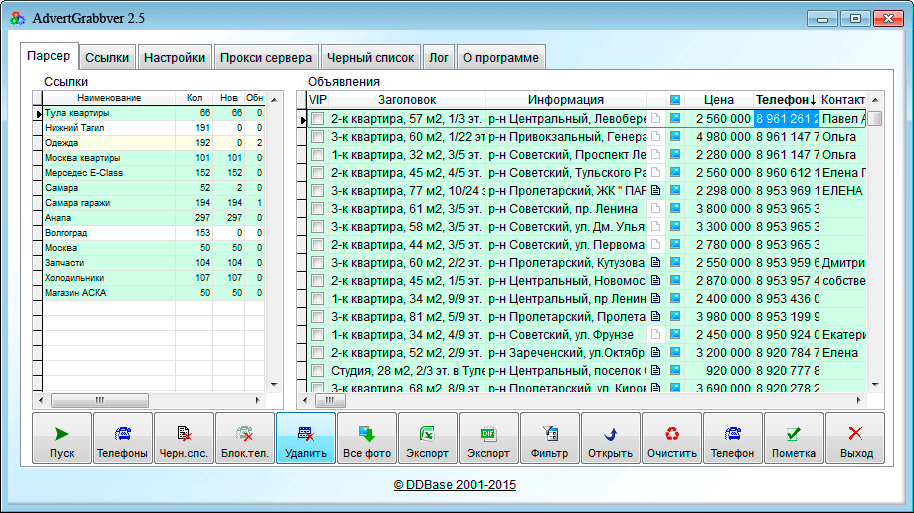The width and height of the screenshot is (914, 513).
Task: Sort by Контакт column header
Action: click(x=843, y=100)
